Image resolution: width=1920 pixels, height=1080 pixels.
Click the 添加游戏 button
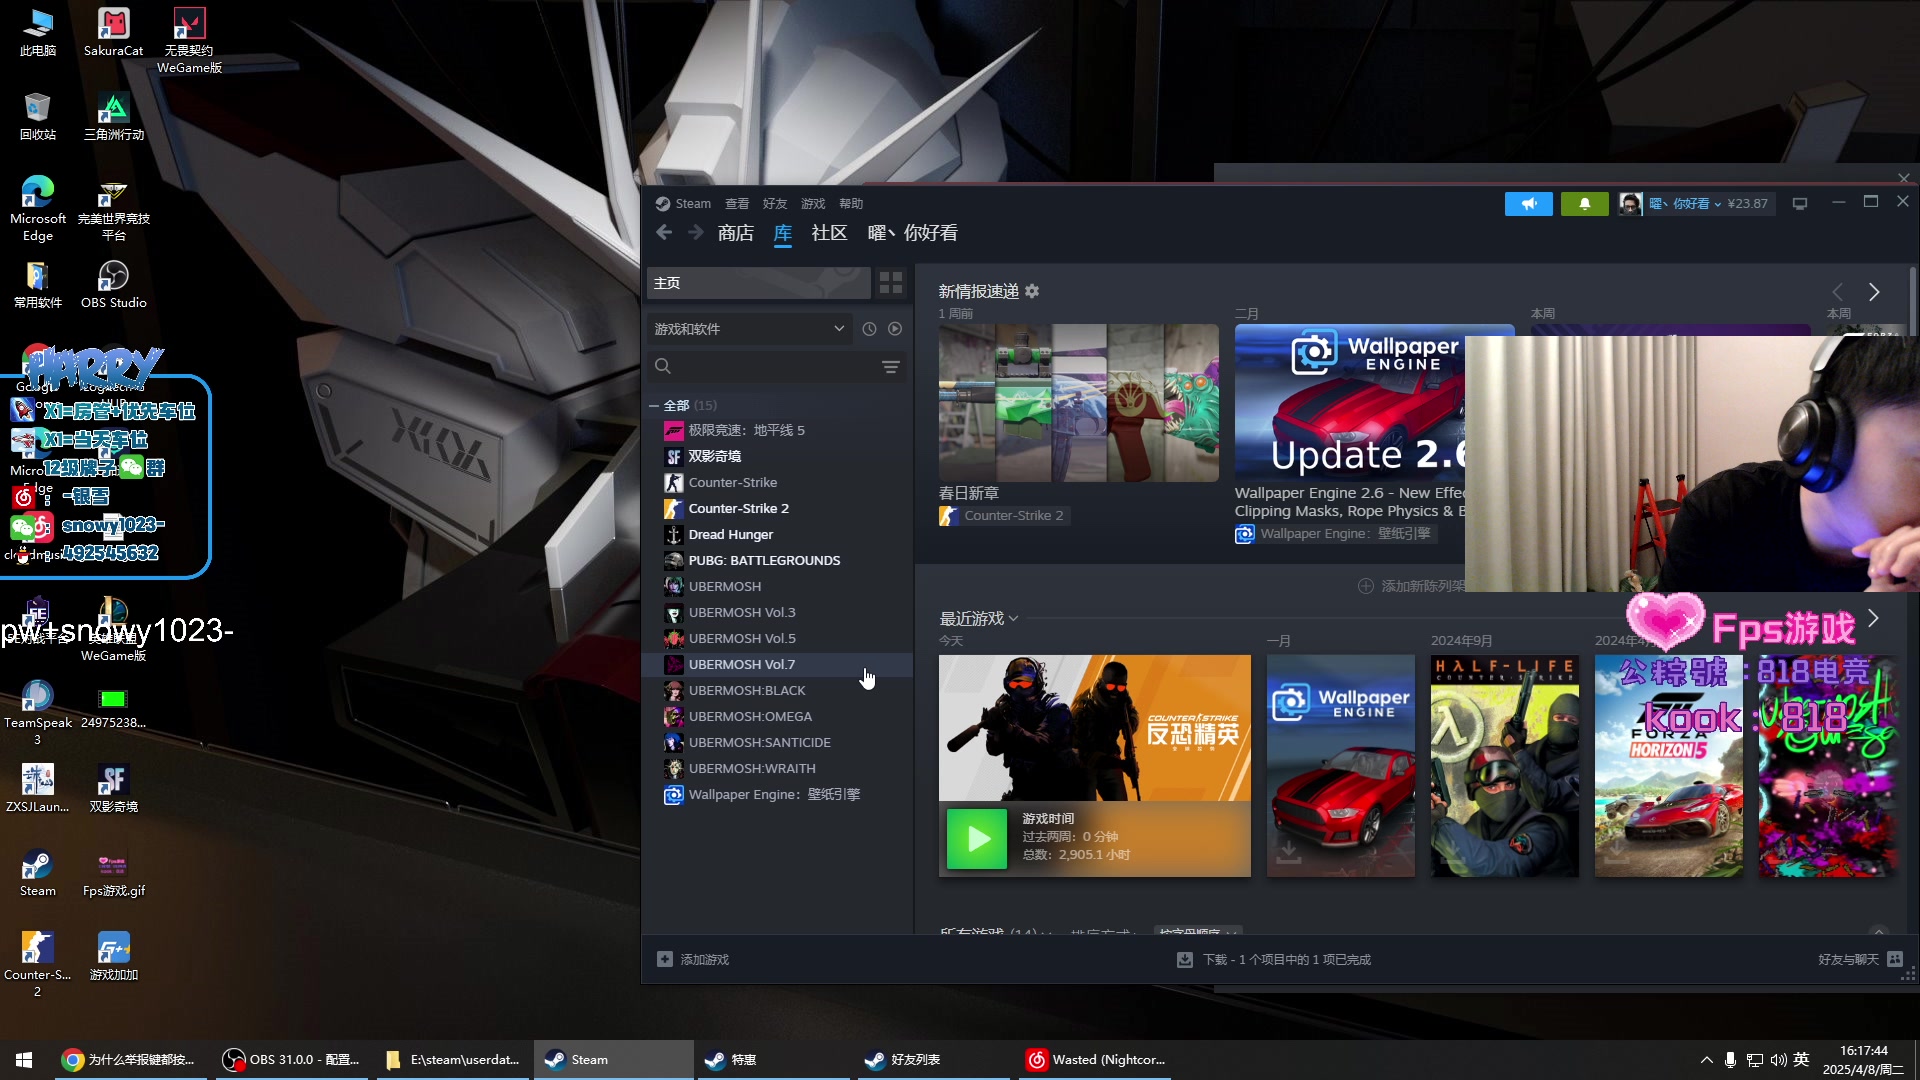(693, 959)
